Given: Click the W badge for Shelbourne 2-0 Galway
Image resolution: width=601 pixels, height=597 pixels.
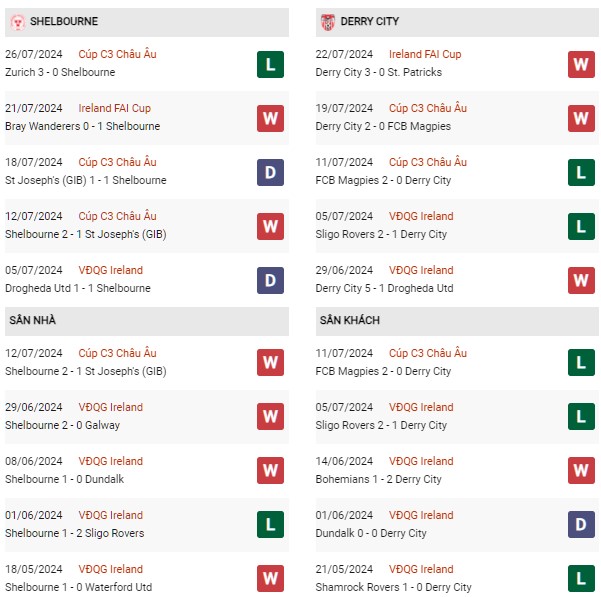Looking at the screenshot, I should [x=270, y=417].
